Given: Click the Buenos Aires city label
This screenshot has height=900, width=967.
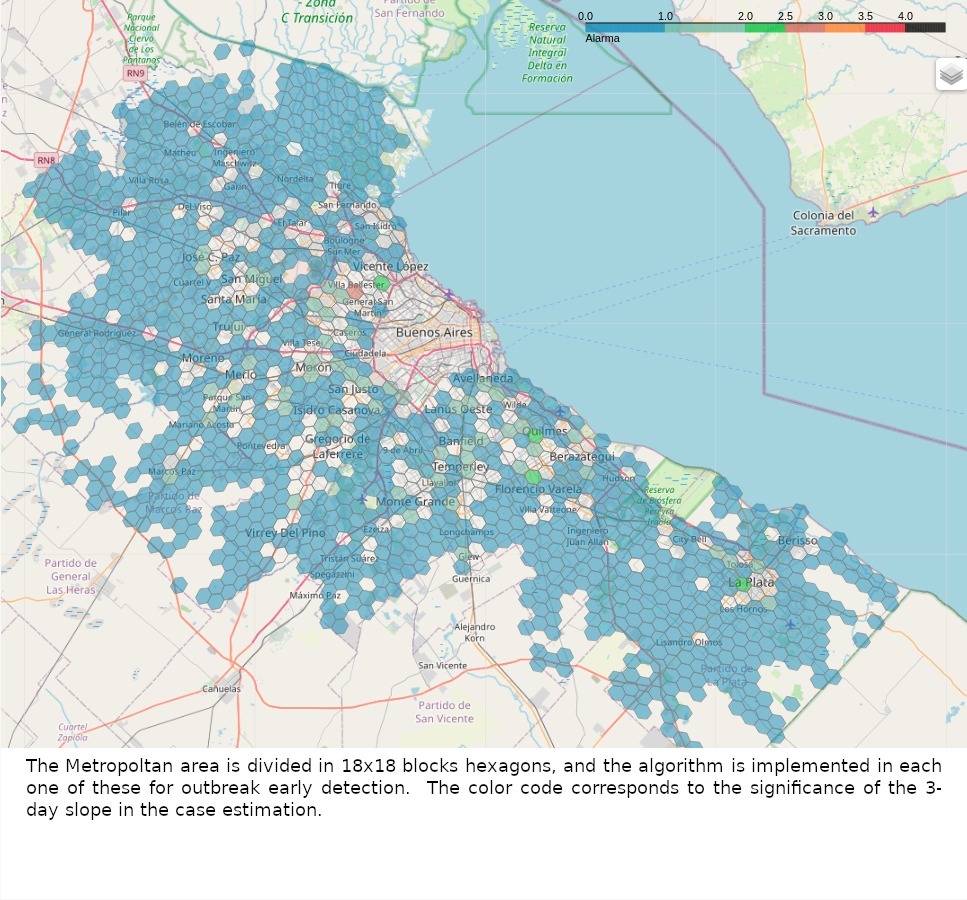Looking at the screenshot, I should tap(433, 332).
